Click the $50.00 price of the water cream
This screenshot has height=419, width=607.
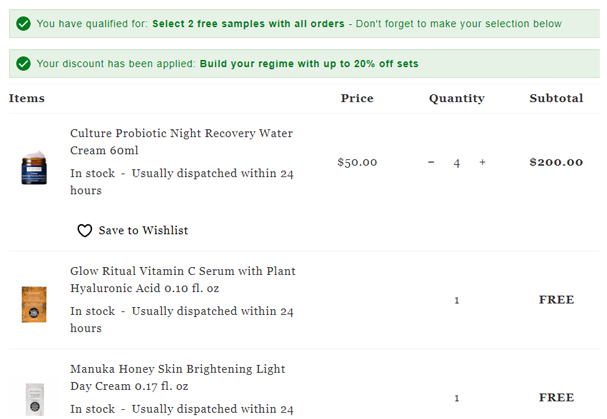click(357, 162)
